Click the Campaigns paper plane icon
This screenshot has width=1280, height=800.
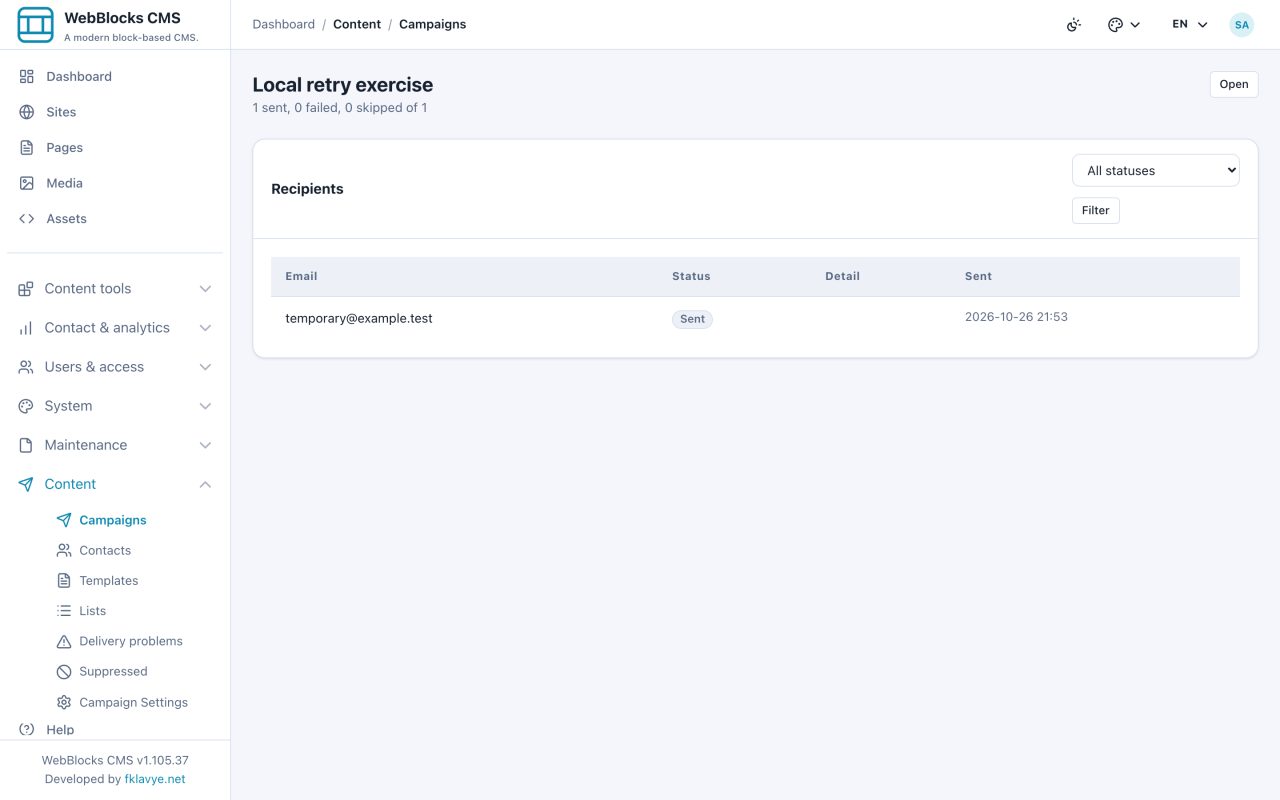[x=64, y=520]
